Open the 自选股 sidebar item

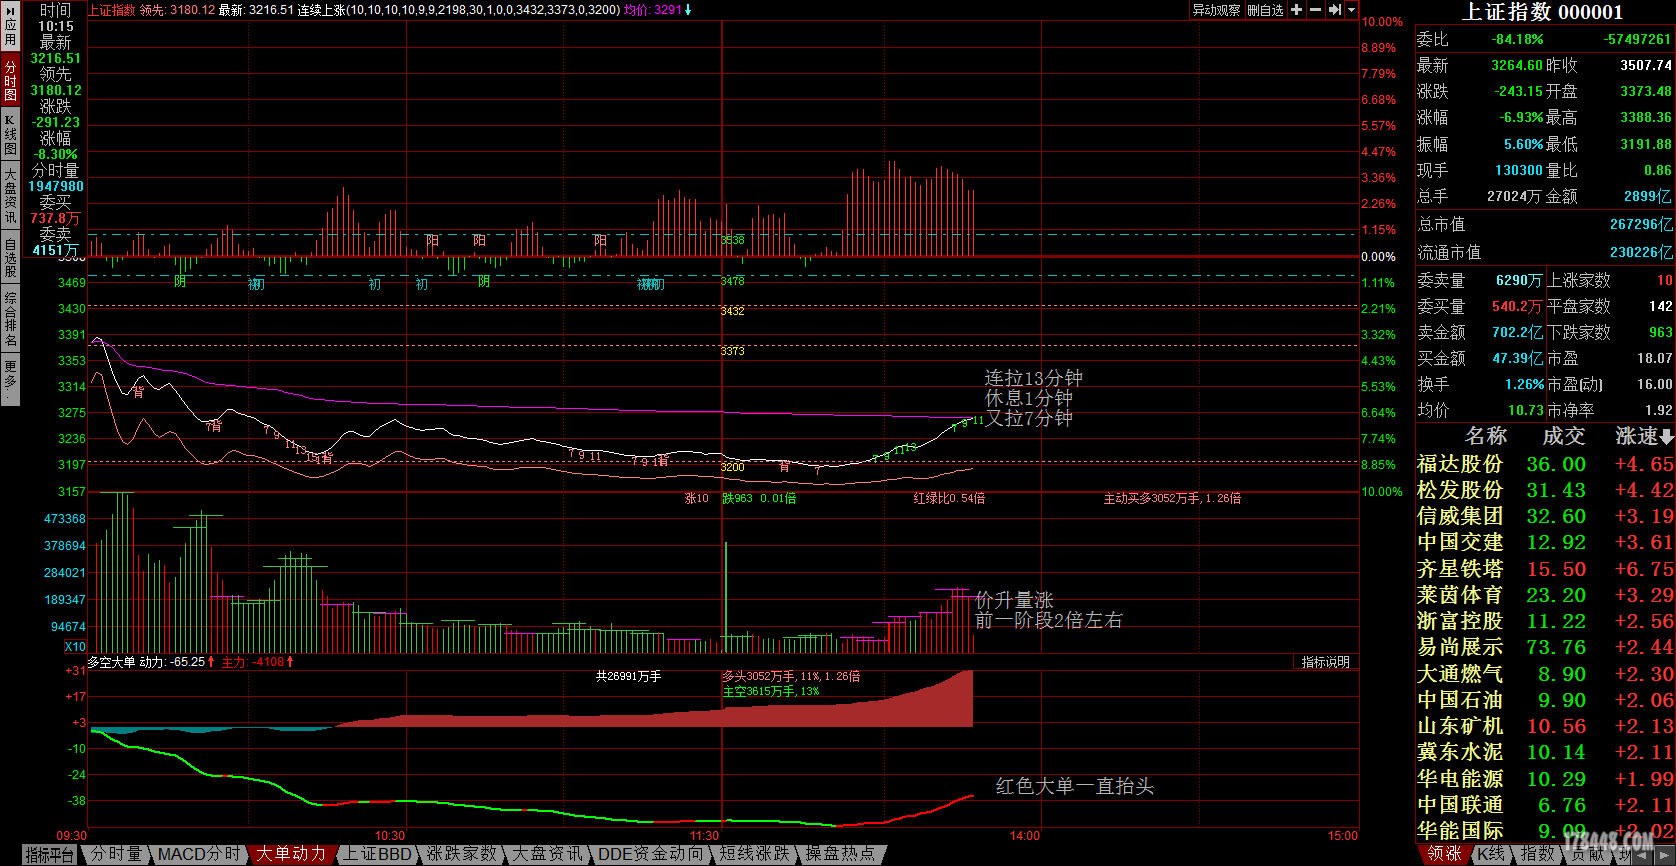click(10, 257)
